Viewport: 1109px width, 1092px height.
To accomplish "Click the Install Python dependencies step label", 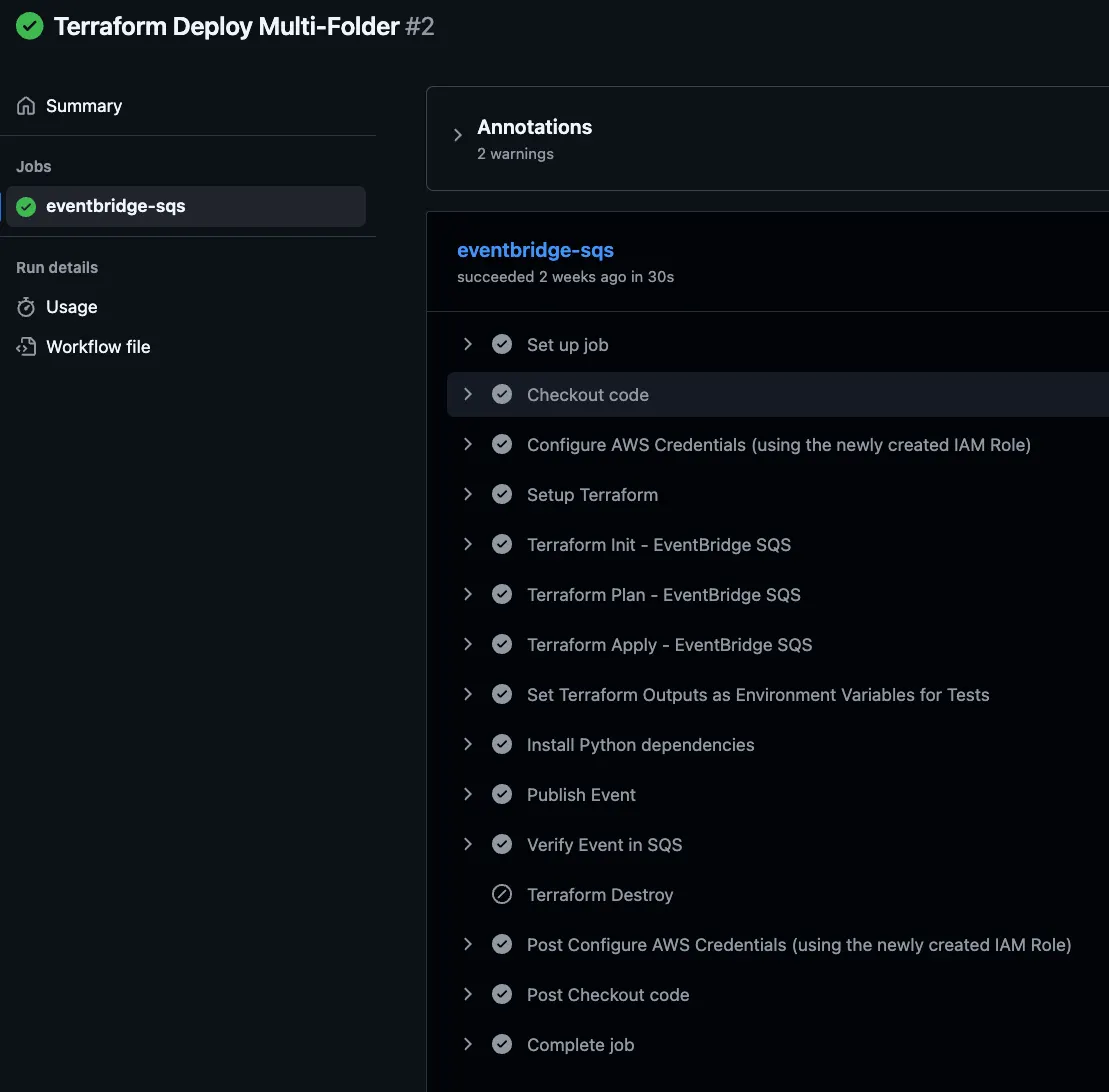I will point(640,745).
